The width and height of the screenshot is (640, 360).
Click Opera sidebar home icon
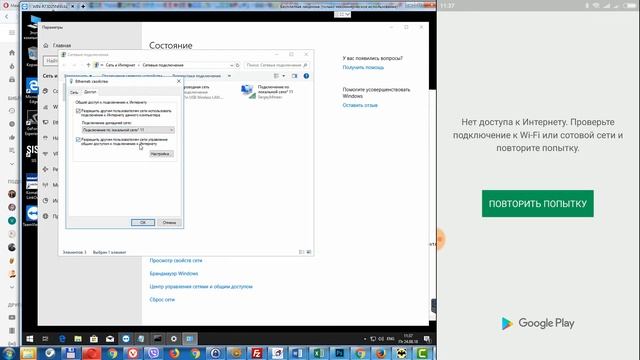[12, 53]
